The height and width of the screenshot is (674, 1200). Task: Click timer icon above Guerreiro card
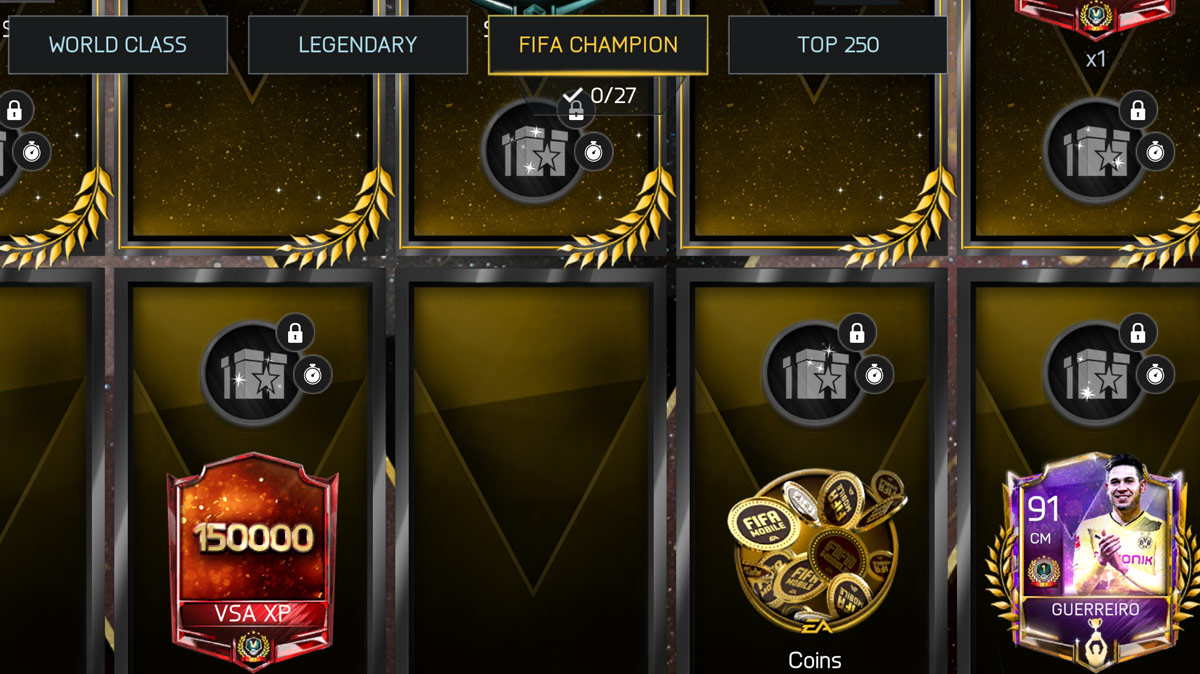coord(1155,374)
